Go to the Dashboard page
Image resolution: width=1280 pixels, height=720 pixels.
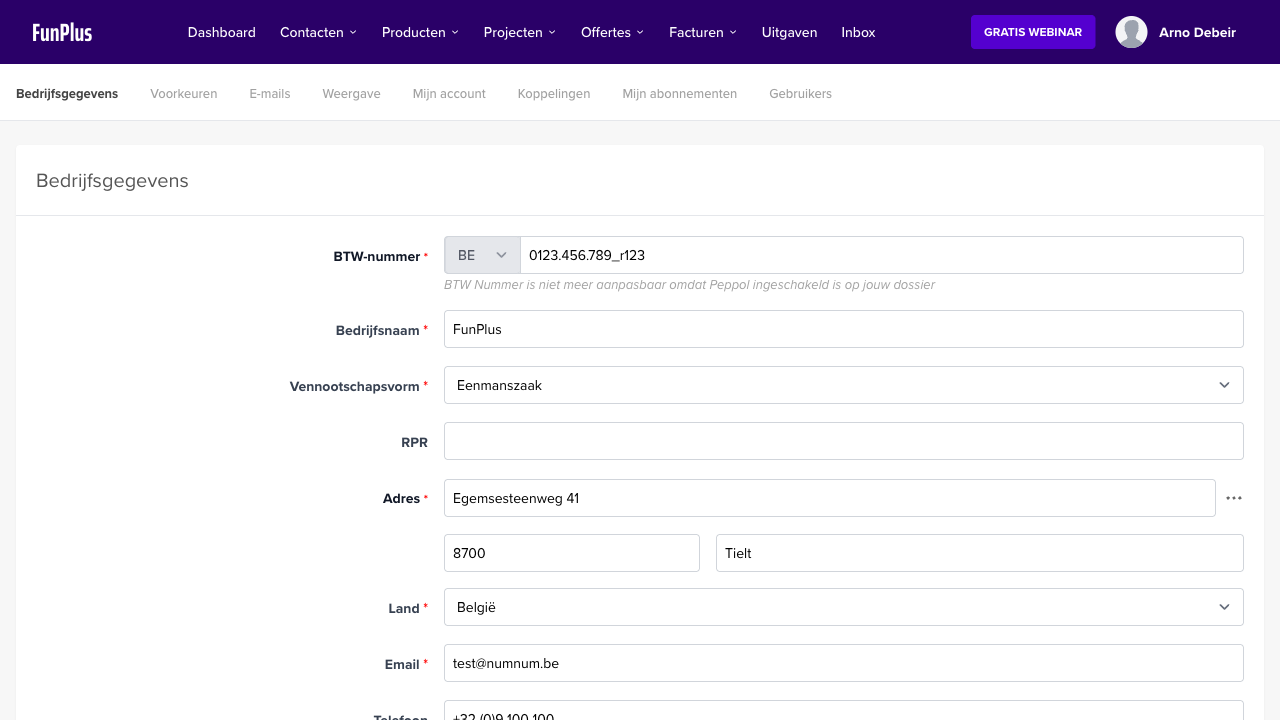[x=221, y=32]
